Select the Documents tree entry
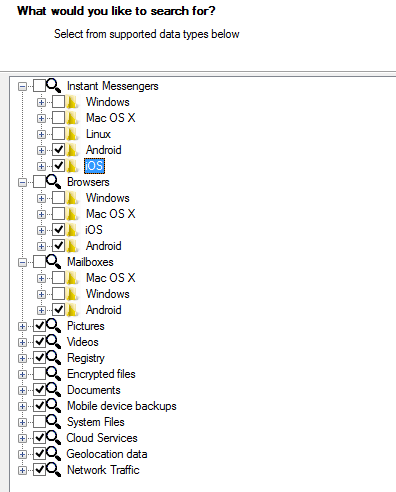The height and width of the screenshot is (492, 396). [94, 390]
